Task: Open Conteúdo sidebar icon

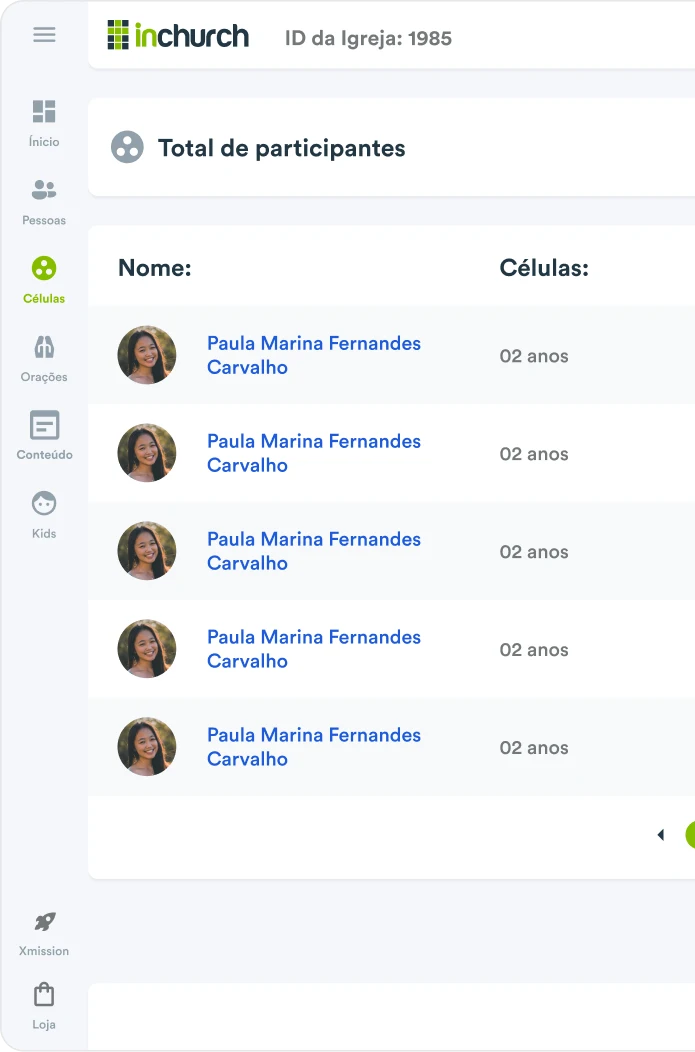Action: coord(44,425)
